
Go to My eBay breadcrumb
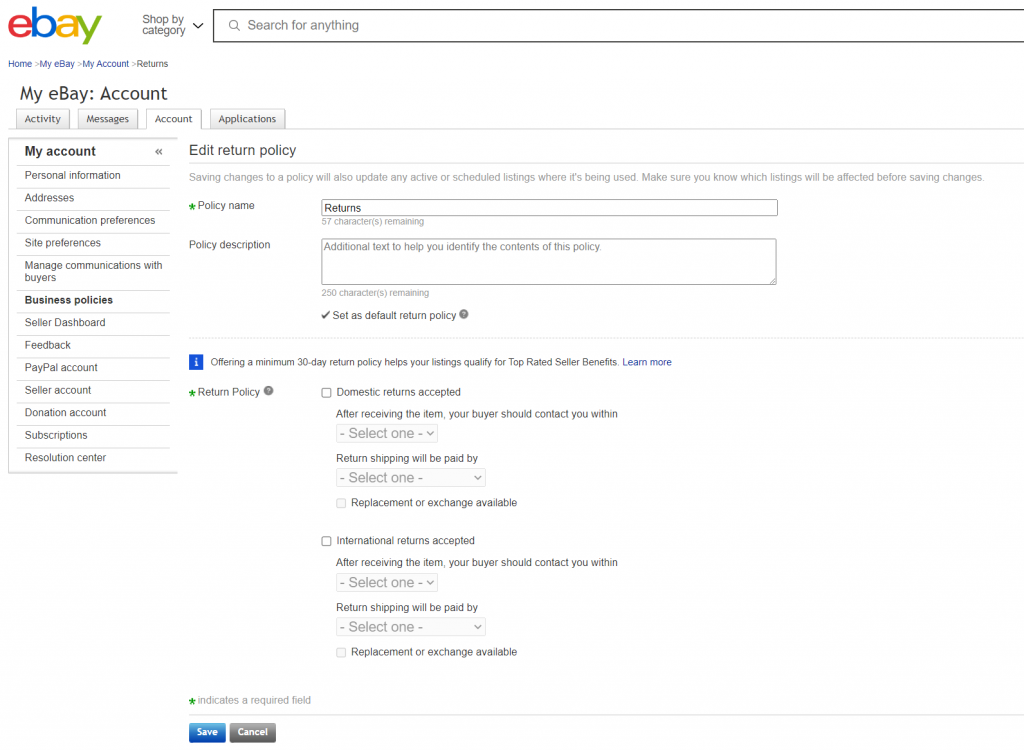click(x=57, y=63)
